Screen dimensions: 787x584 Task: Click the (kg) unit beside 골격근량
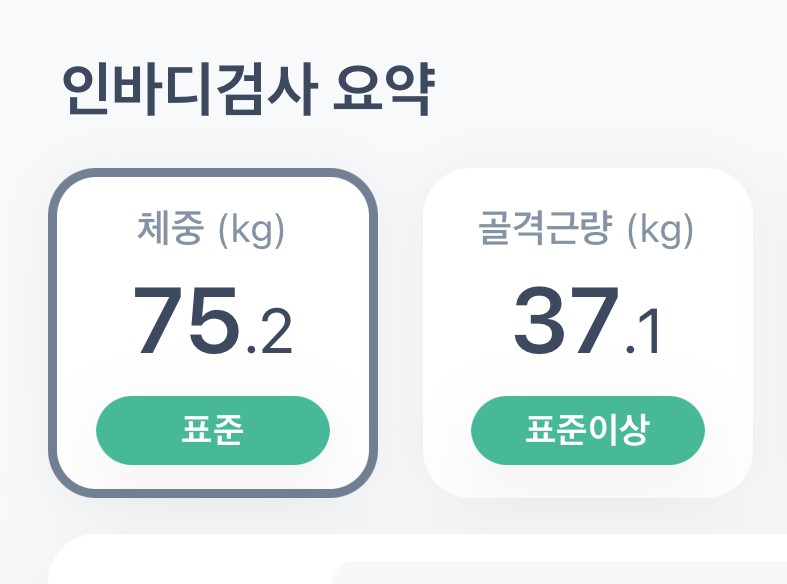[x=659, y=233]
